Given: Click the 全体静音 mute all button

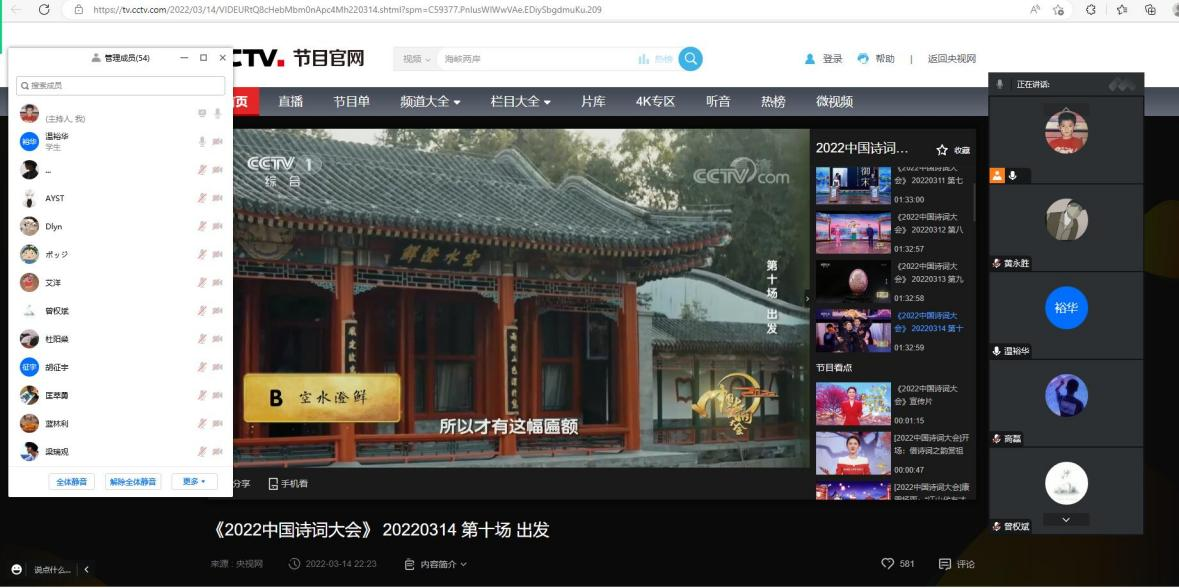Looking at the screenshot, I should click(72, 482).
